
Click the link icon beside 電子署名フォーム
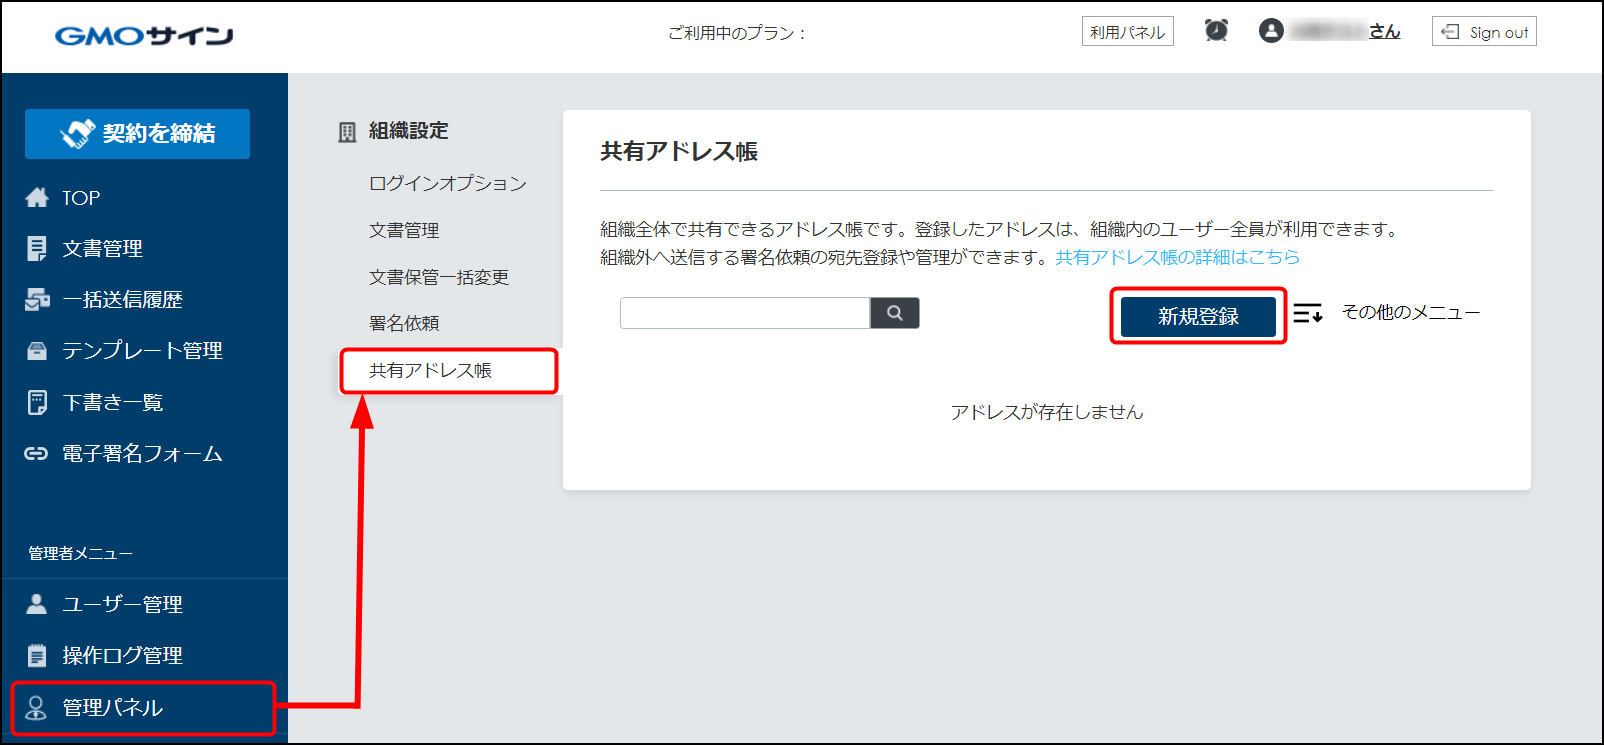pos(37,454)
